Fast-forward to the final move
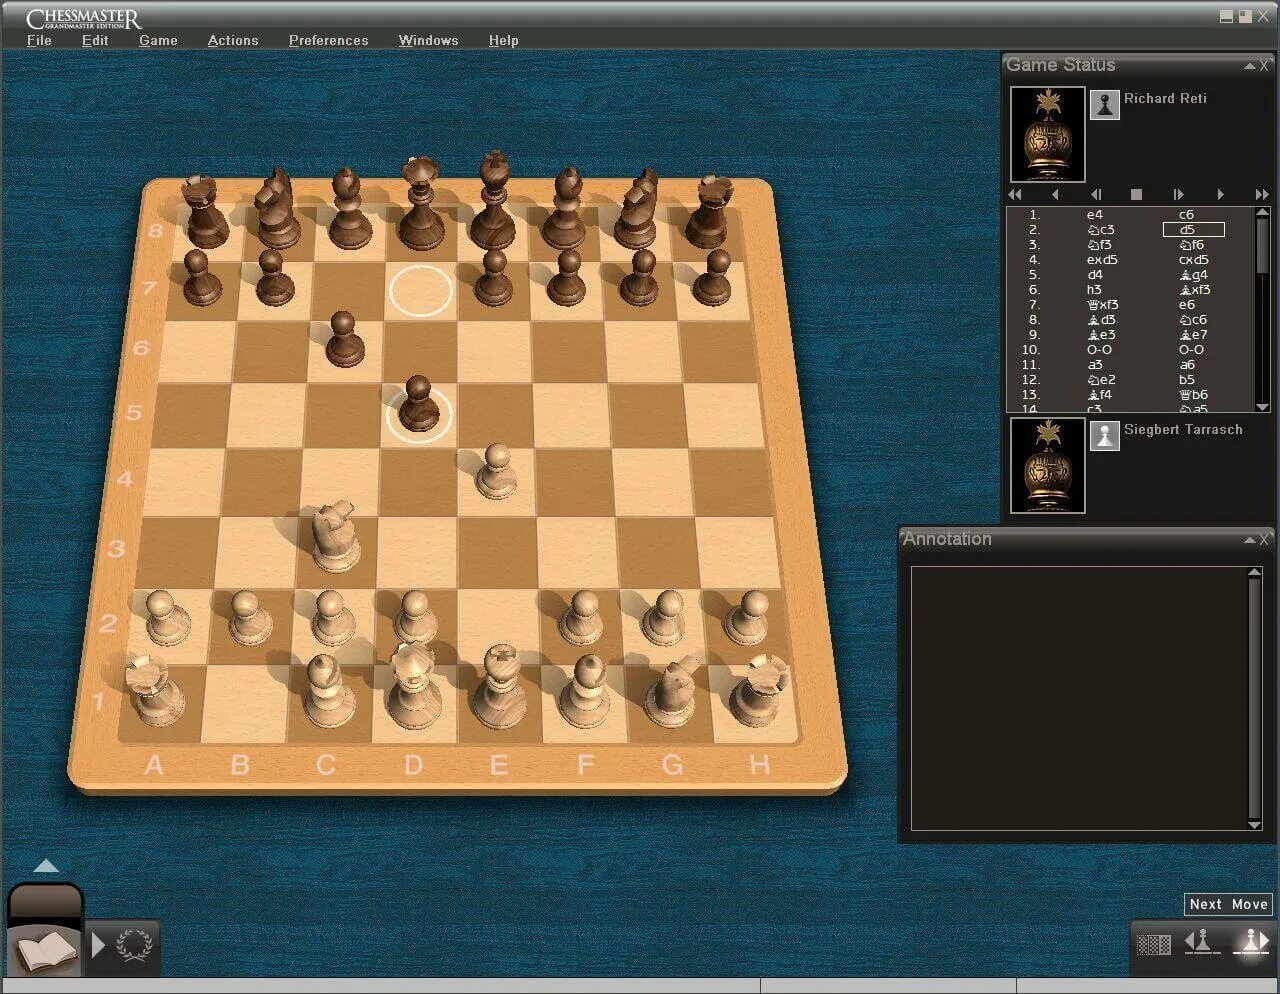This screenshot has width=1280, height=994. [x=1262, y=194]
